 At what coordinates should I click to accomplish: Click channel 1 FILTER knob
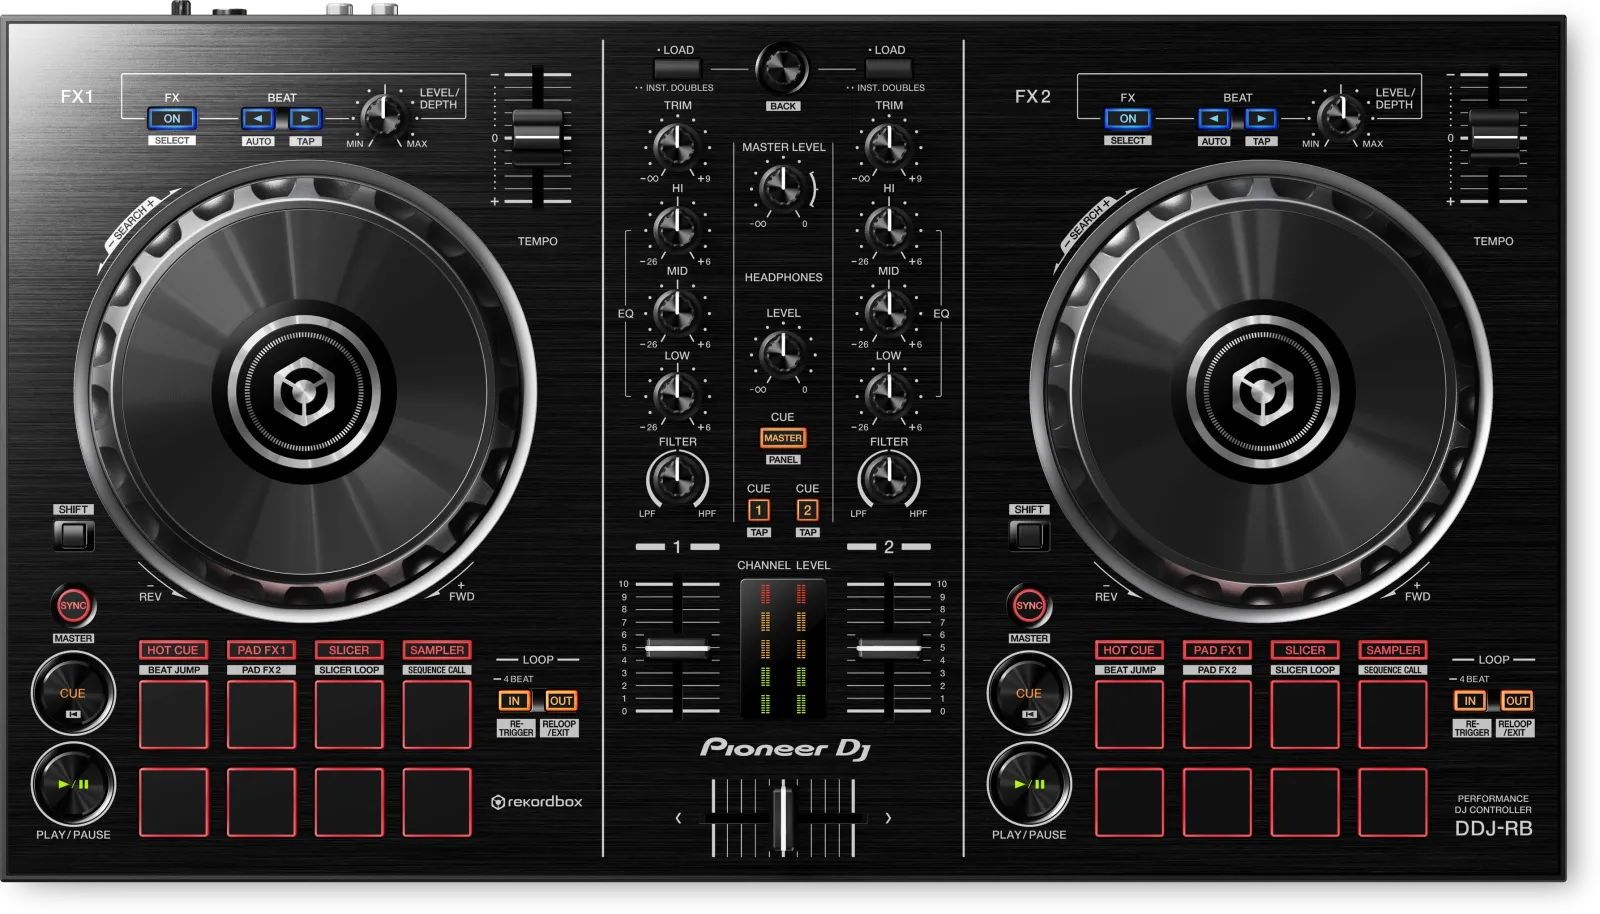pos(677,479)
